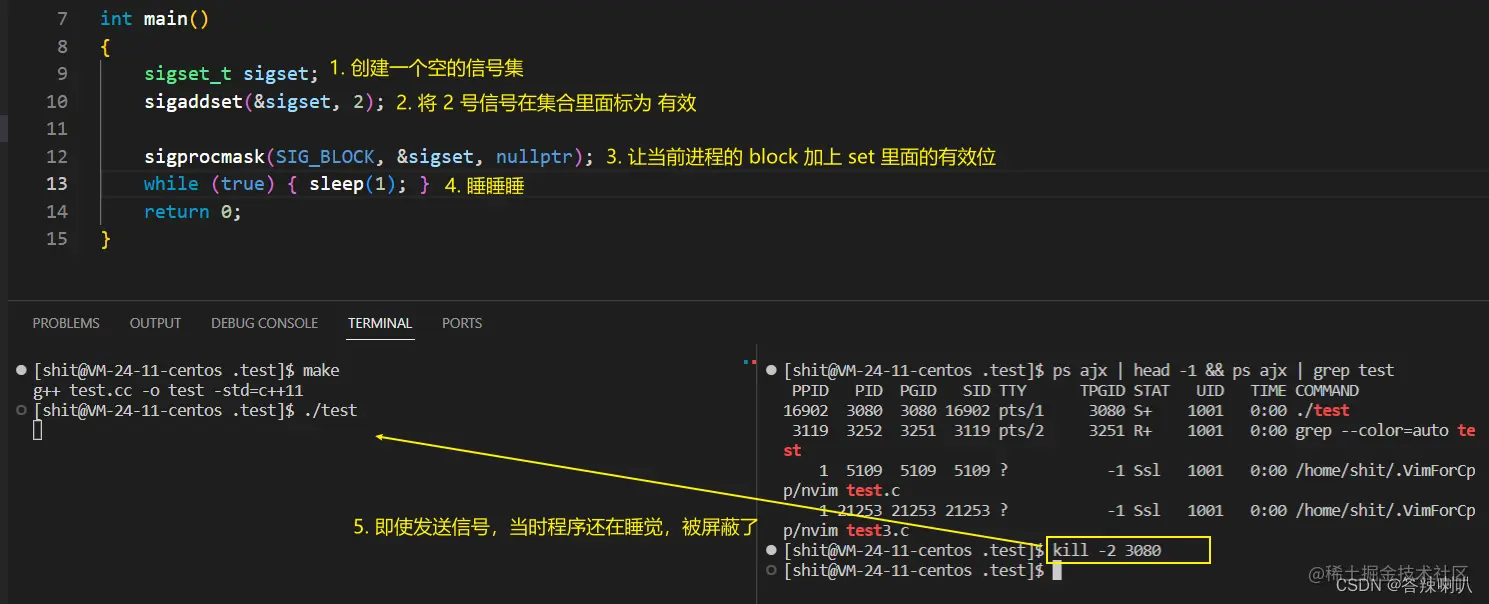The height and width of the screenshot is (604, 1489).
Task: Click the COMMAND column header
Action: coord(1327,390)
